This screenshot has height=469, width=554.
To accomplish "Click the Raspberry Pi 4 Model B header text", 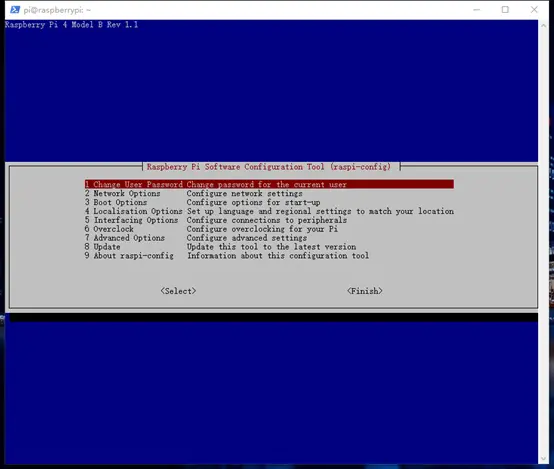I will pyautogui.click(x=71, y=25).
